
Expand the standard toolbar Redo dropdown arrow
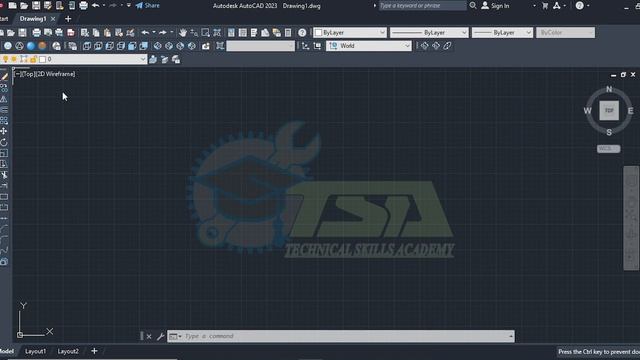(171, 33)
